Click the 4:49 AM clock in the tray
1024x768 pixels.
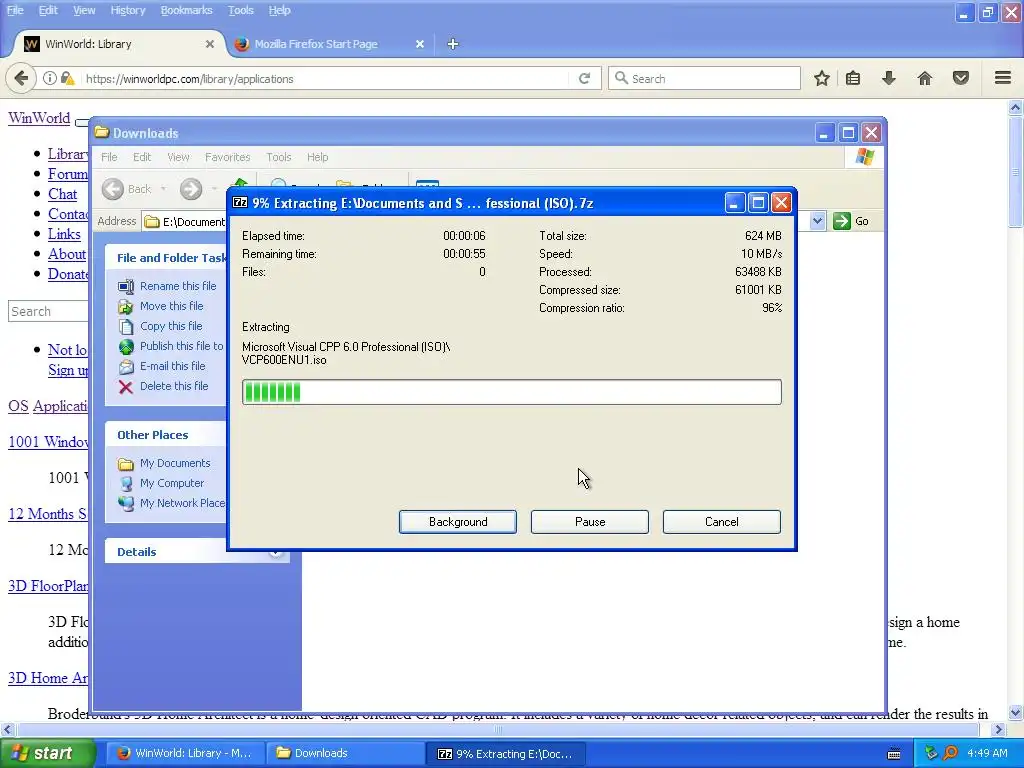[x=987, y=753]
